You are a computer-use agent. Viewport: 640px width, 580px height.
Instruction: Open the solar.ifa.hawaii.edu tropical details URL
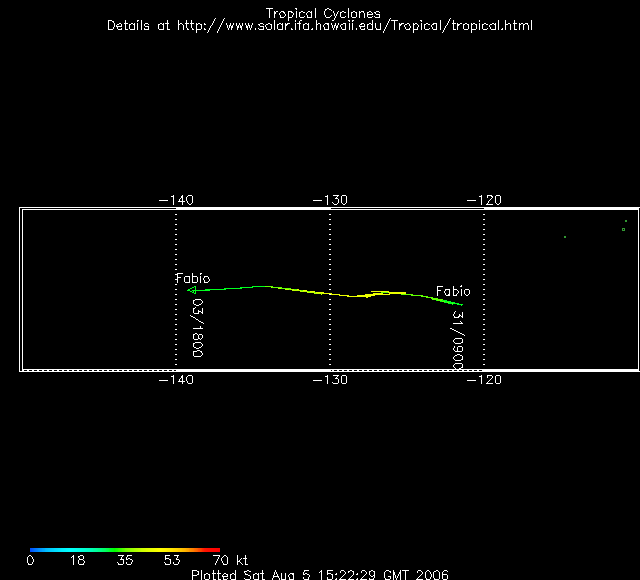coord(319,25)
